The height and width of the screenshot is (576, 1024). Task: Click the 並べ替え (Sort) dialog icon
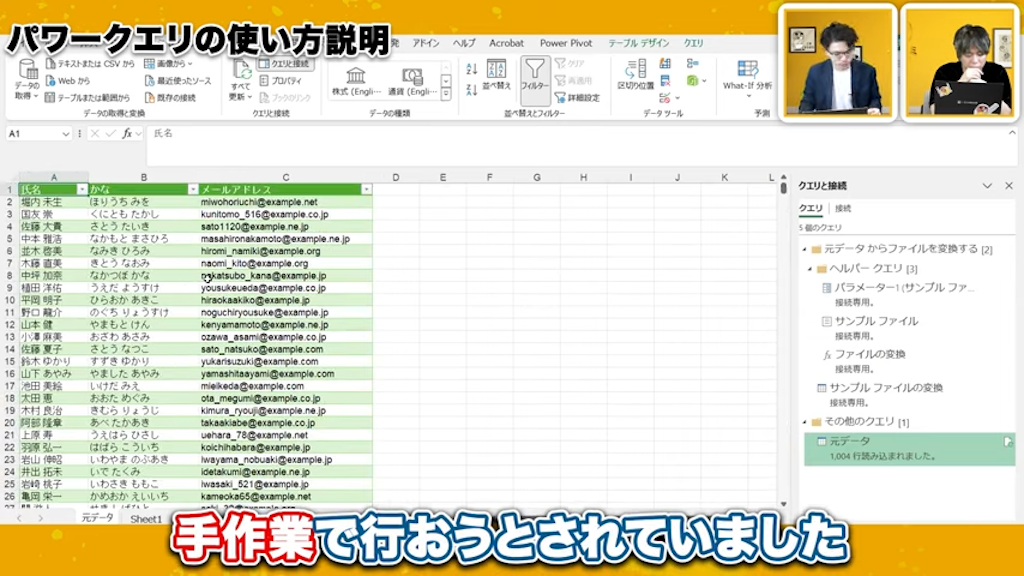[x=496, y=70]
